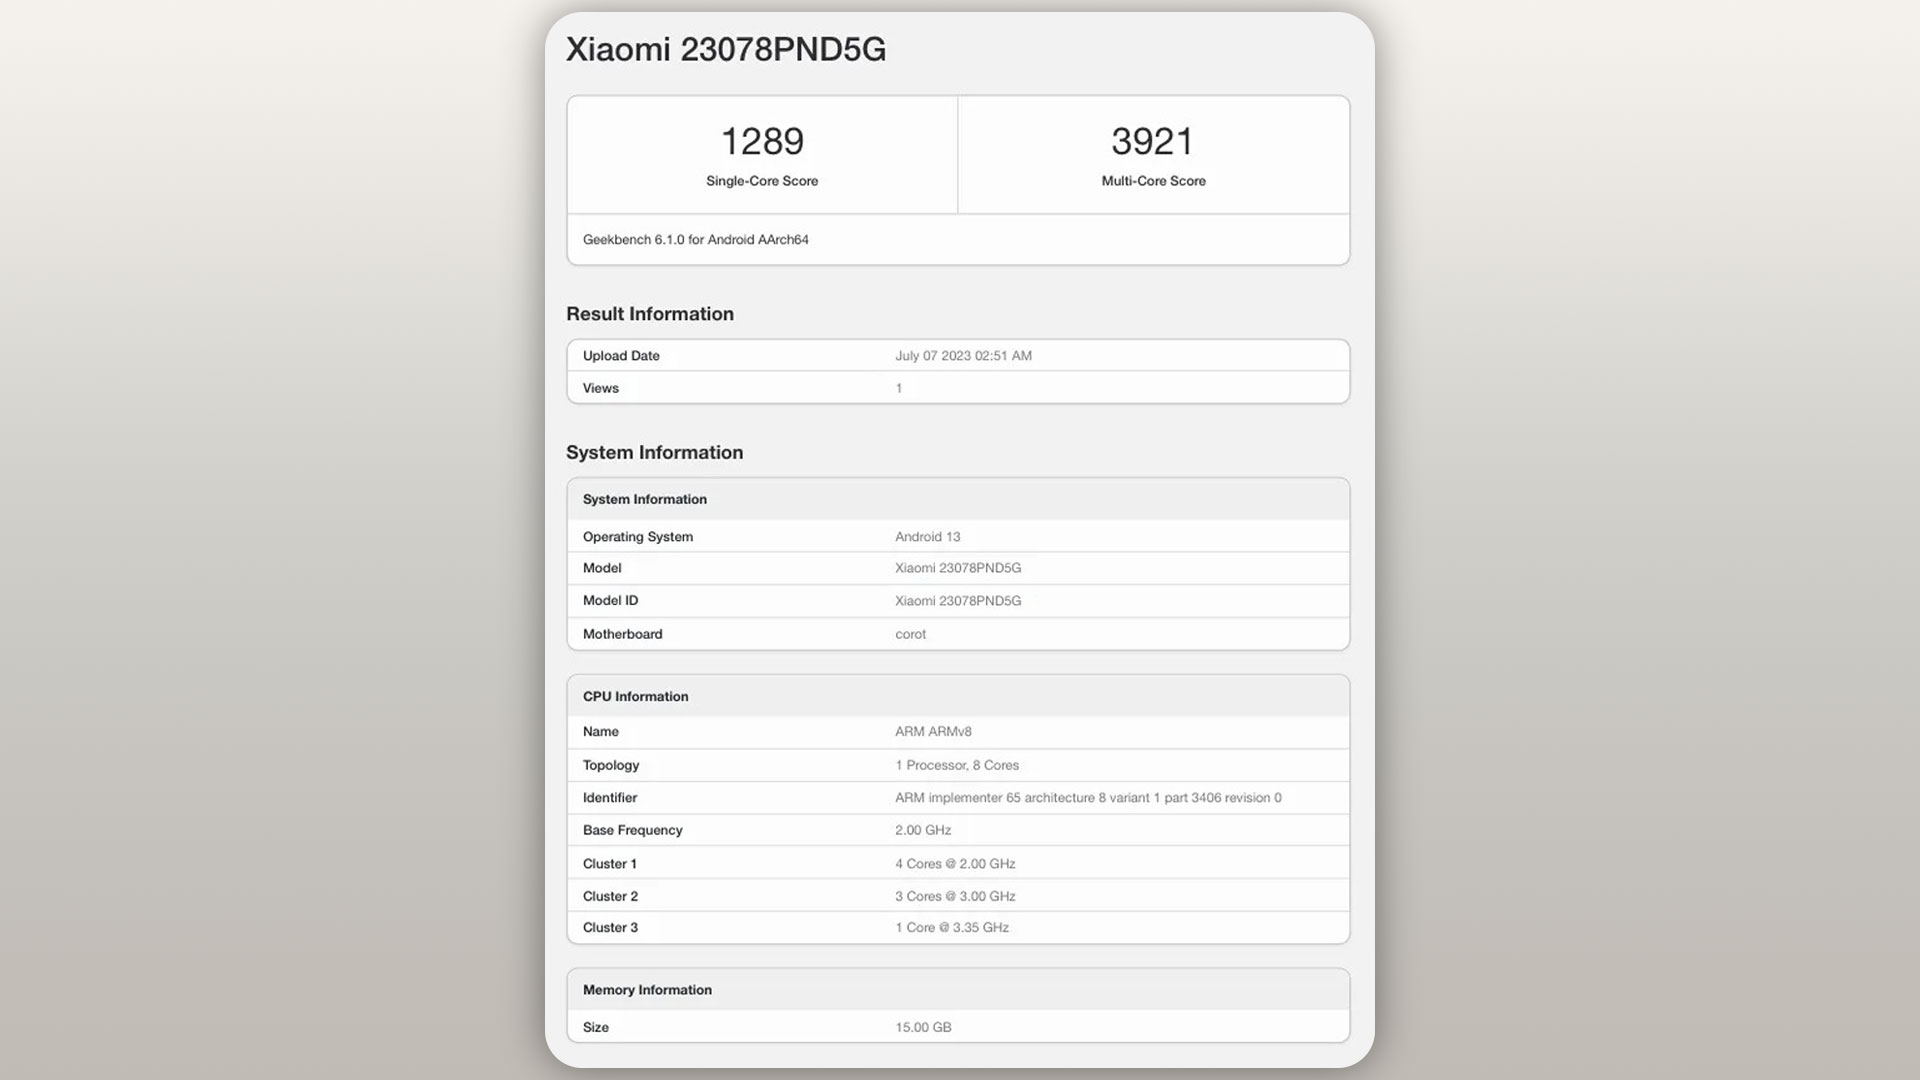Viewport: 1920px width, 1080px height.
Task: Click the Xiaomi 23078PND5G page title
Action: pyautogui.click(x=726, y=49)
